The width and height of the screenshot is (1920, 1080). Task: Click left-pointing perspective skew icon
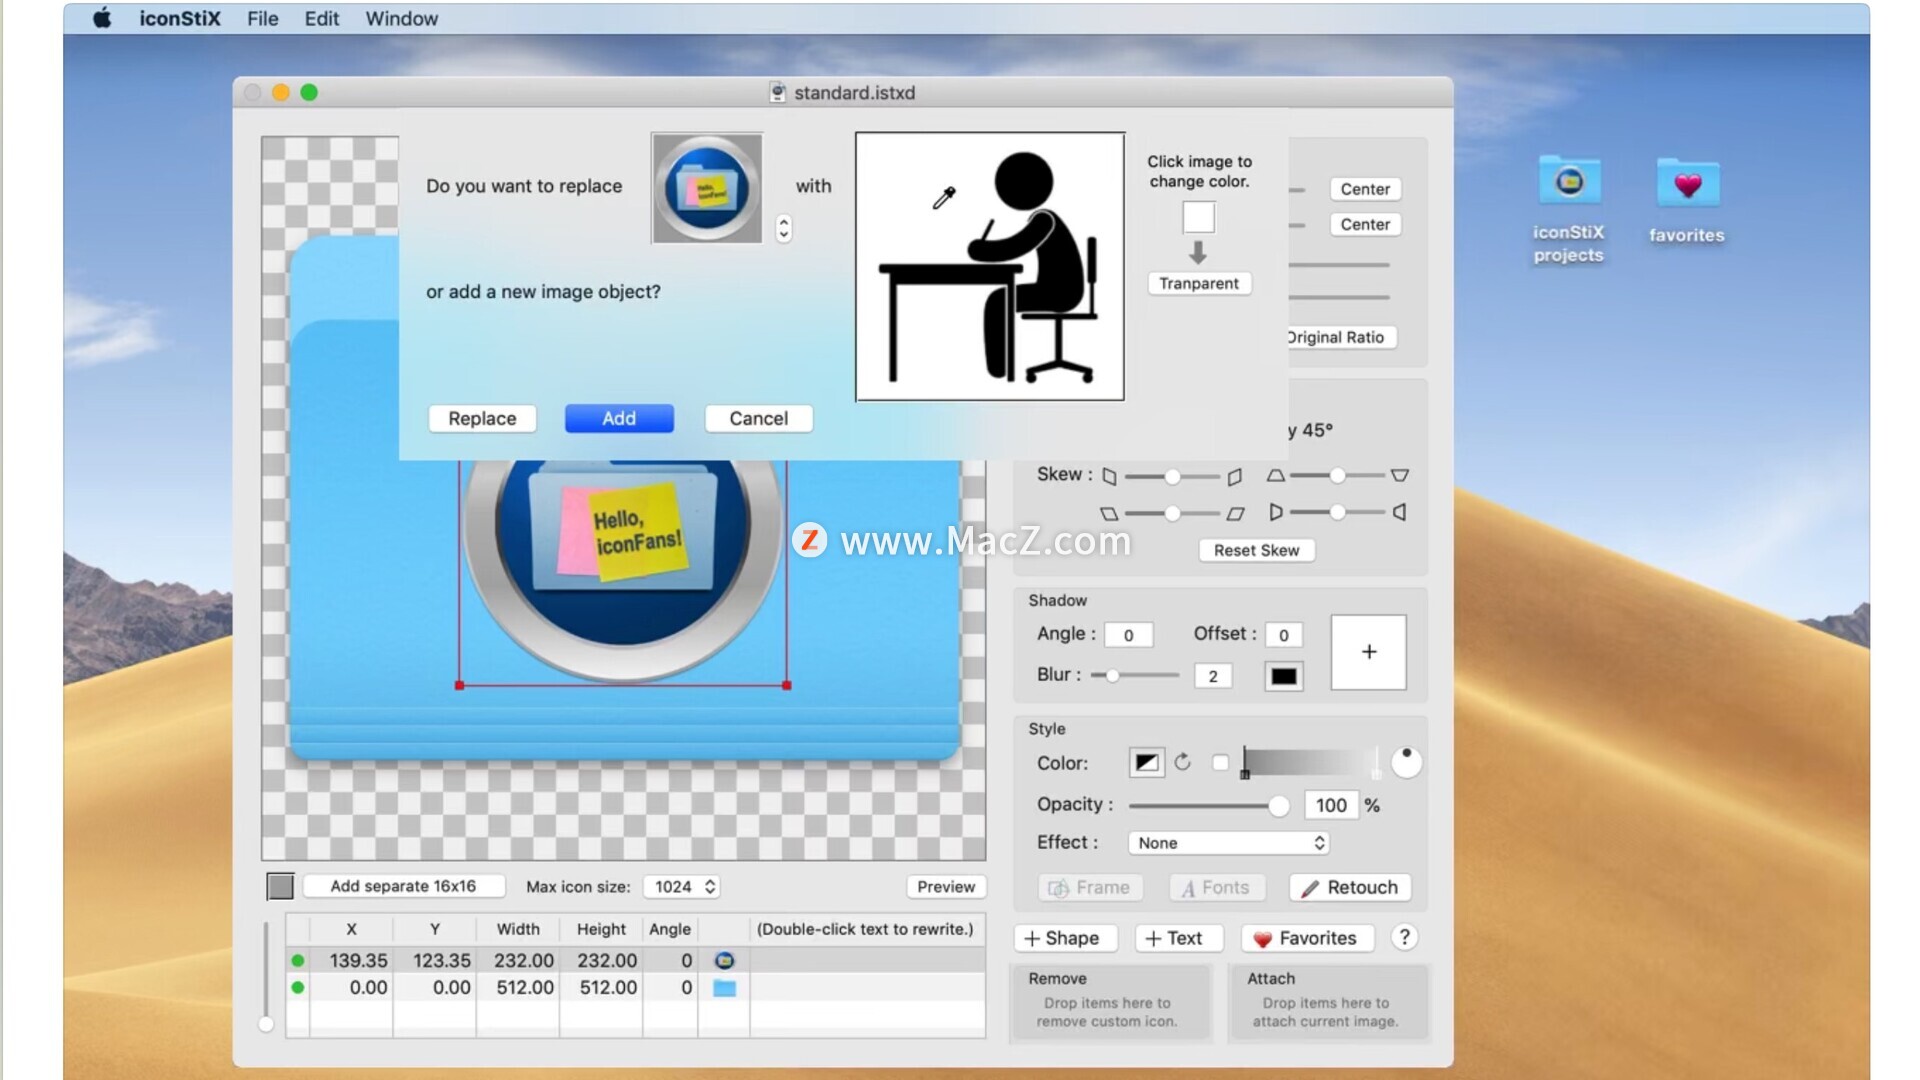1400,512
